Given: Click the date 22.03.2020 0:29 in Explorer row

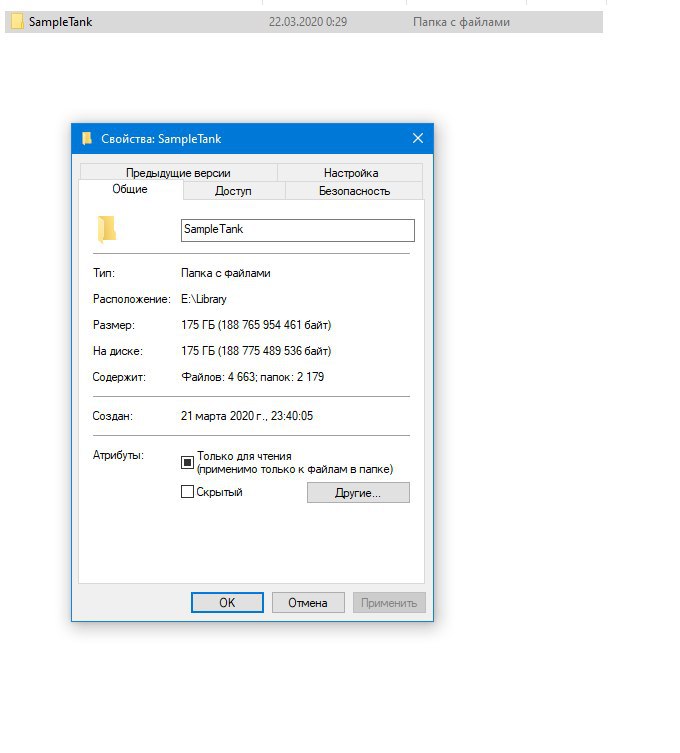Looking at the screenshot, I should [308, 22].
